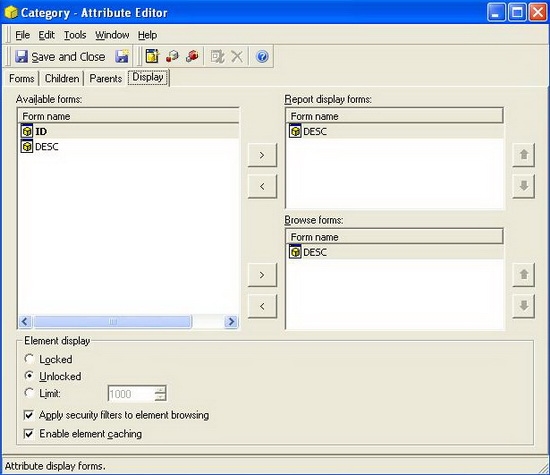Viewport: 550px width, 475px height.
Task: Select DESC text in Report display forms
Action: tap(315, 132)
